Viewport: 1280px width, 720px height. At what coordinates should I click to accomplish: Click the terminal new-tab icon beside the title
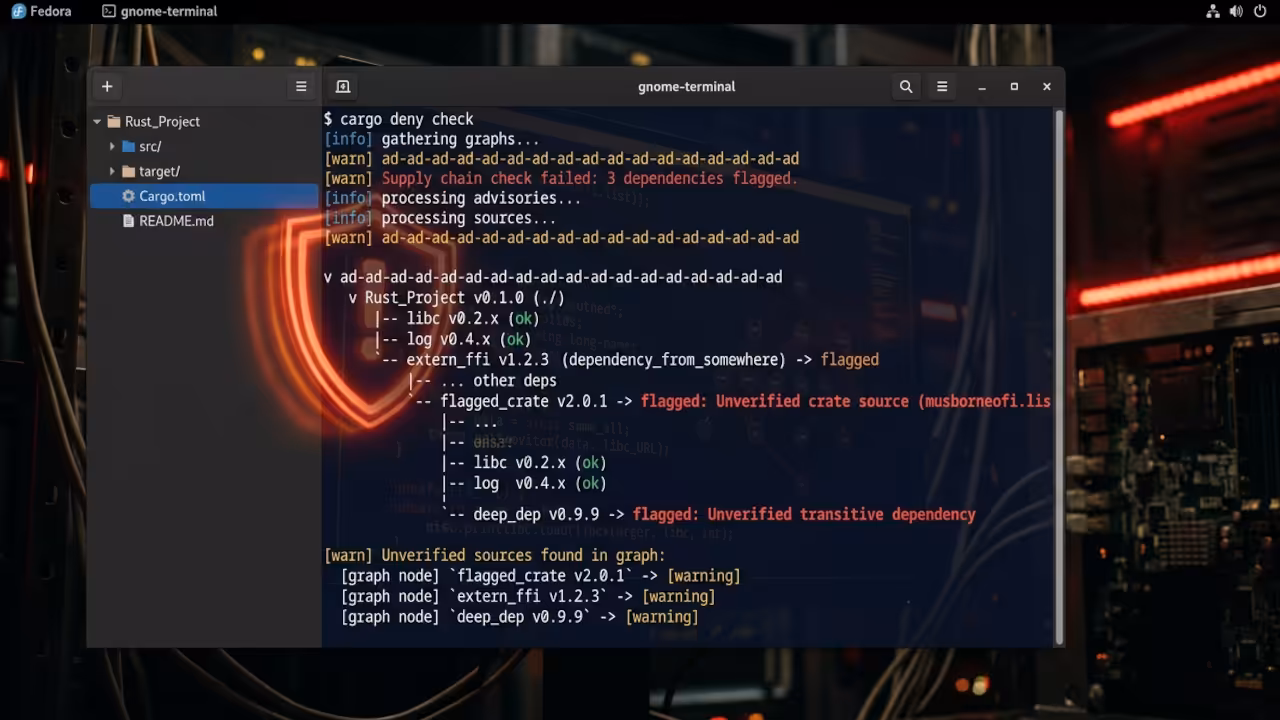pos(343,87)
